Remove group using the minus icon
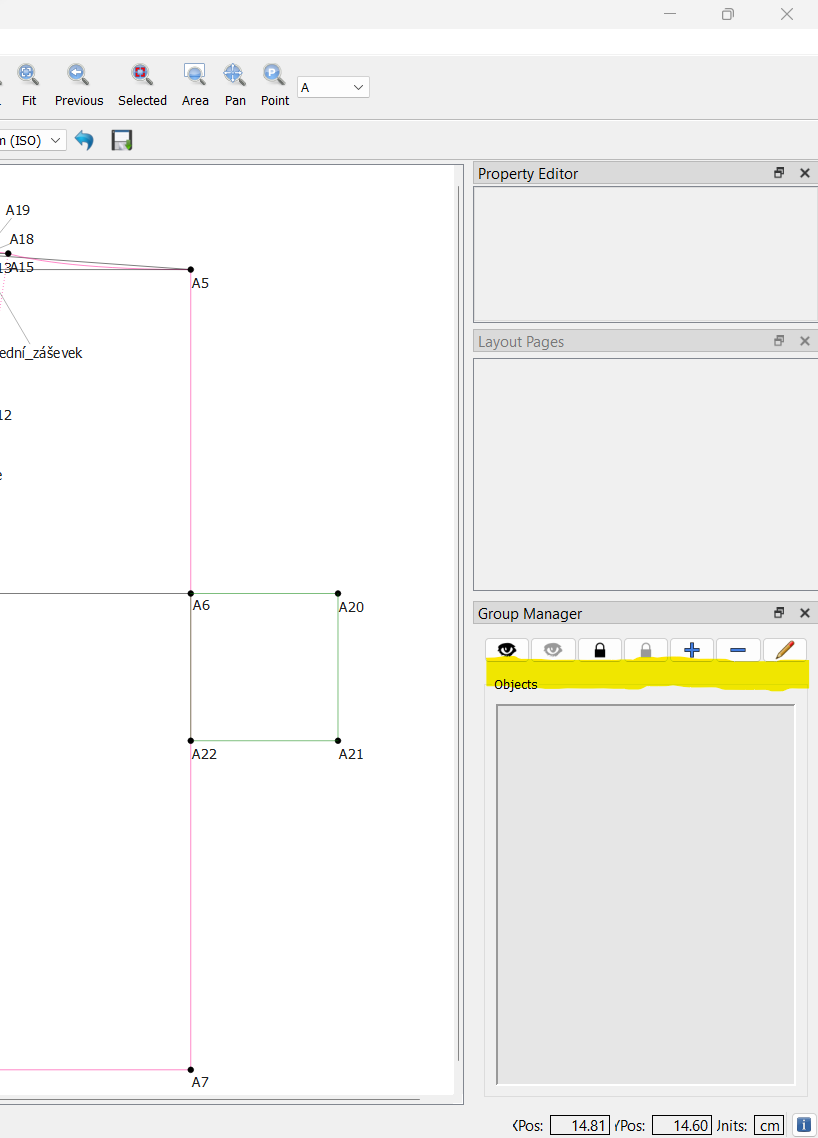Image resolution: width=818 pixels, height=1138 pixels. click(738, 650)
